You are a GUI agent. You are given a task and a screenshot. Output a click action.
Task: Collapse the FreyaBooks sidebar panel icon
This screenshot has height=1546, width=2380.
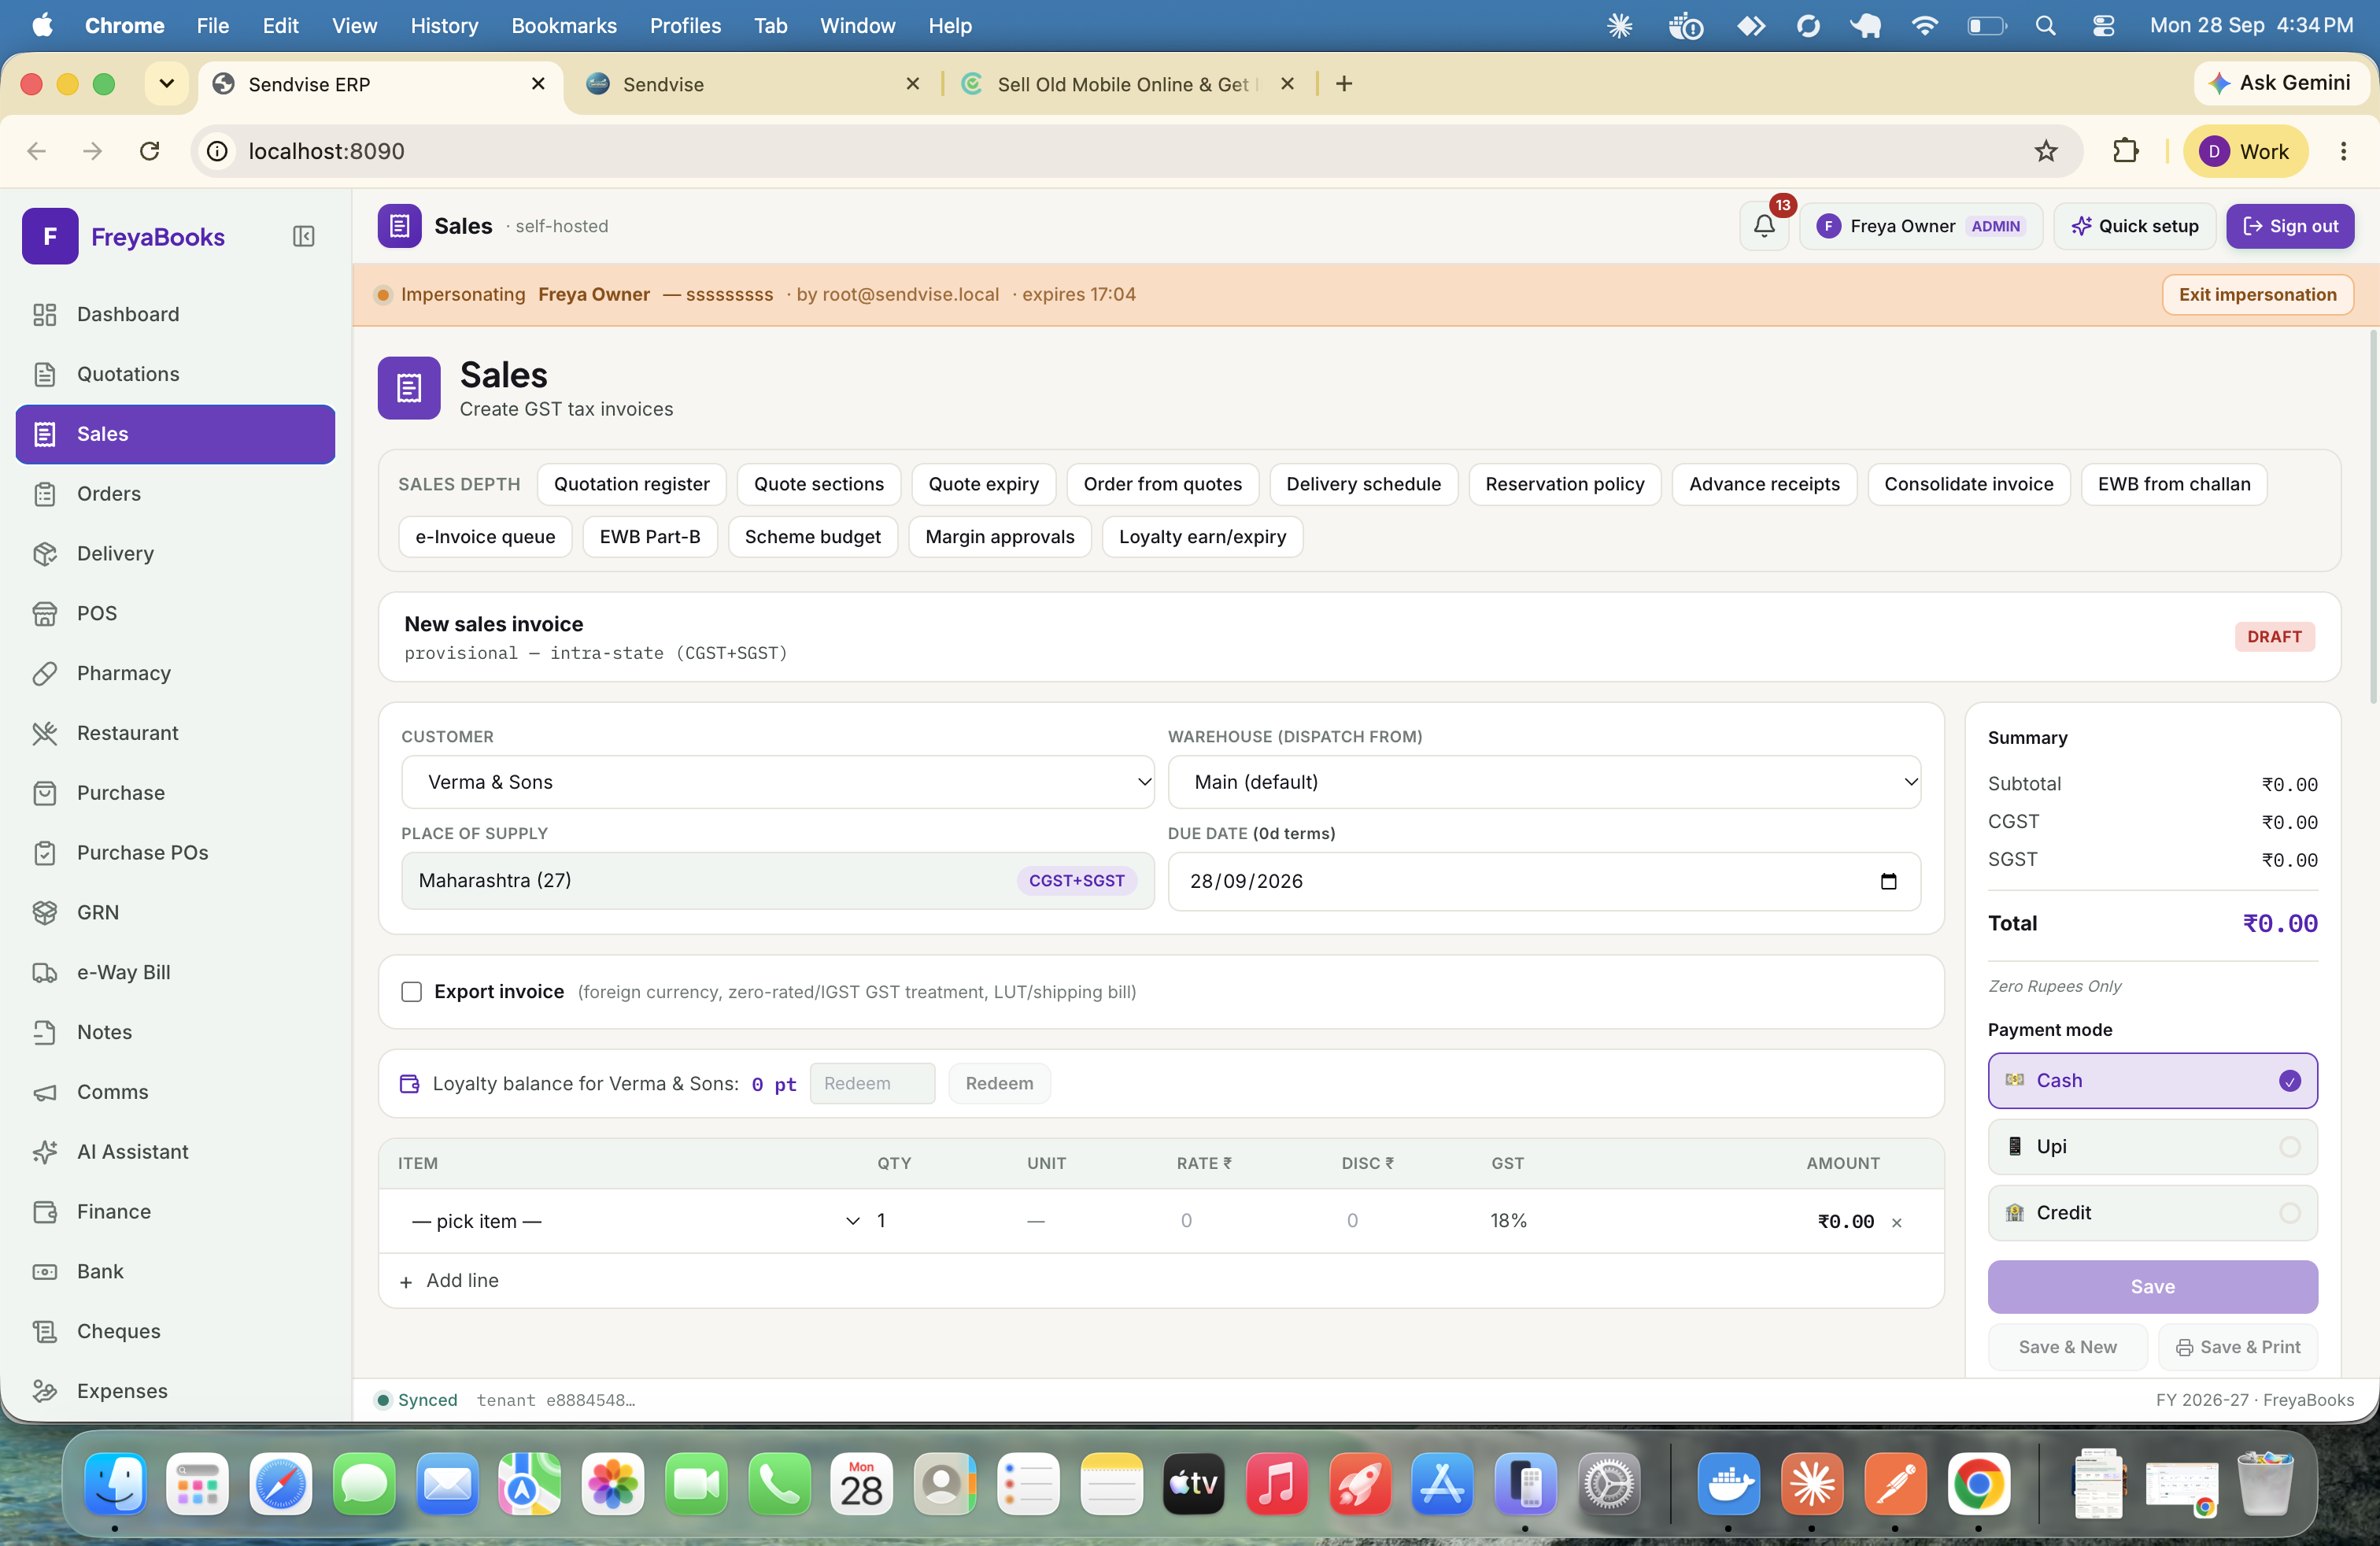pyautogui.click(x=303, y=236)
